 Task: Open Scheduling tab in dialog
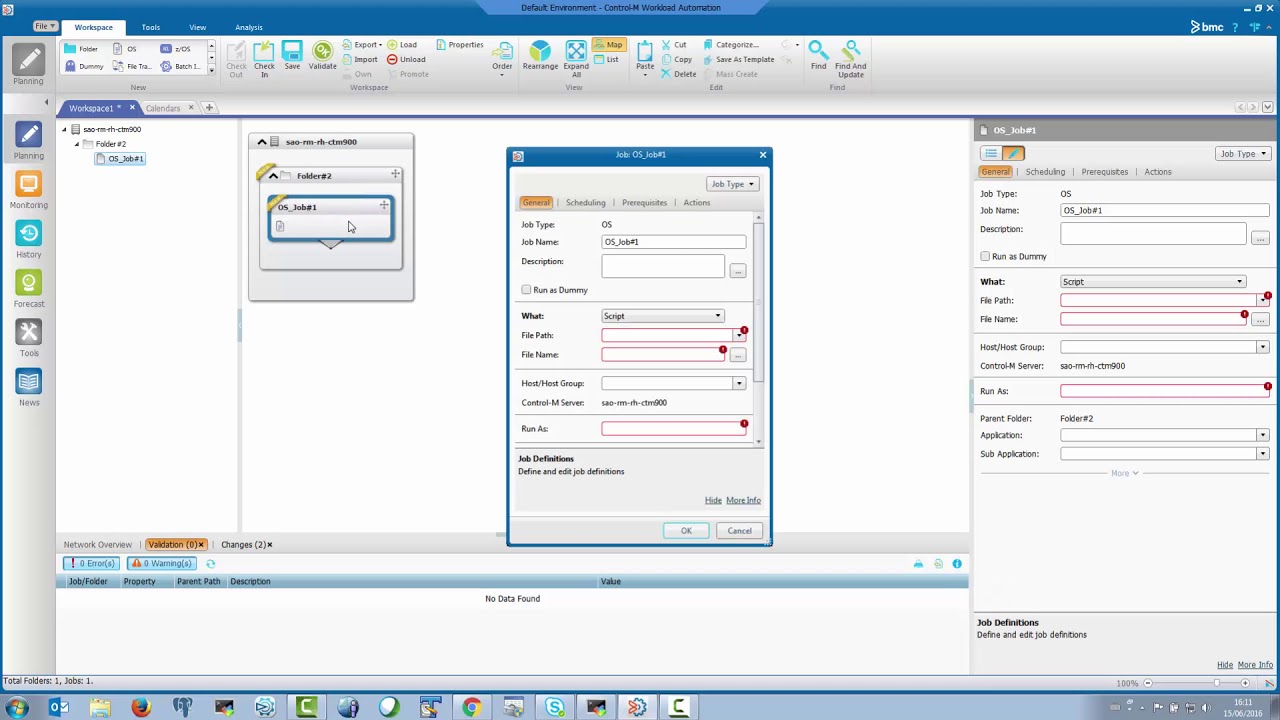point(585,203)
